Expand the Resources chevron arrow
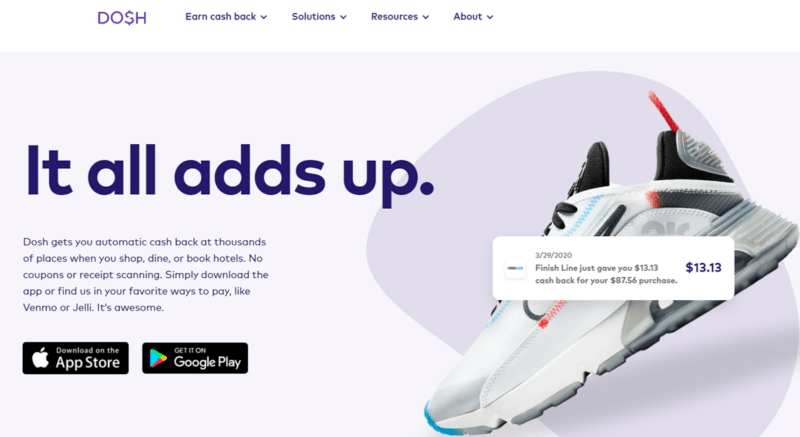 click(426, 17)
